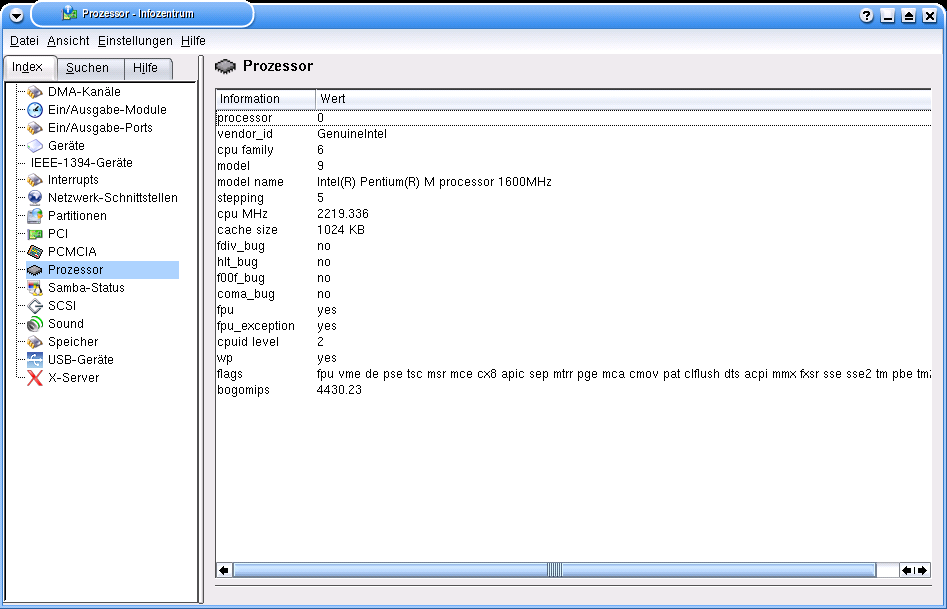Click the PCMCIA icon in the list
The height and width of the screenshot is (609, 947).
(x=35, y=252)
